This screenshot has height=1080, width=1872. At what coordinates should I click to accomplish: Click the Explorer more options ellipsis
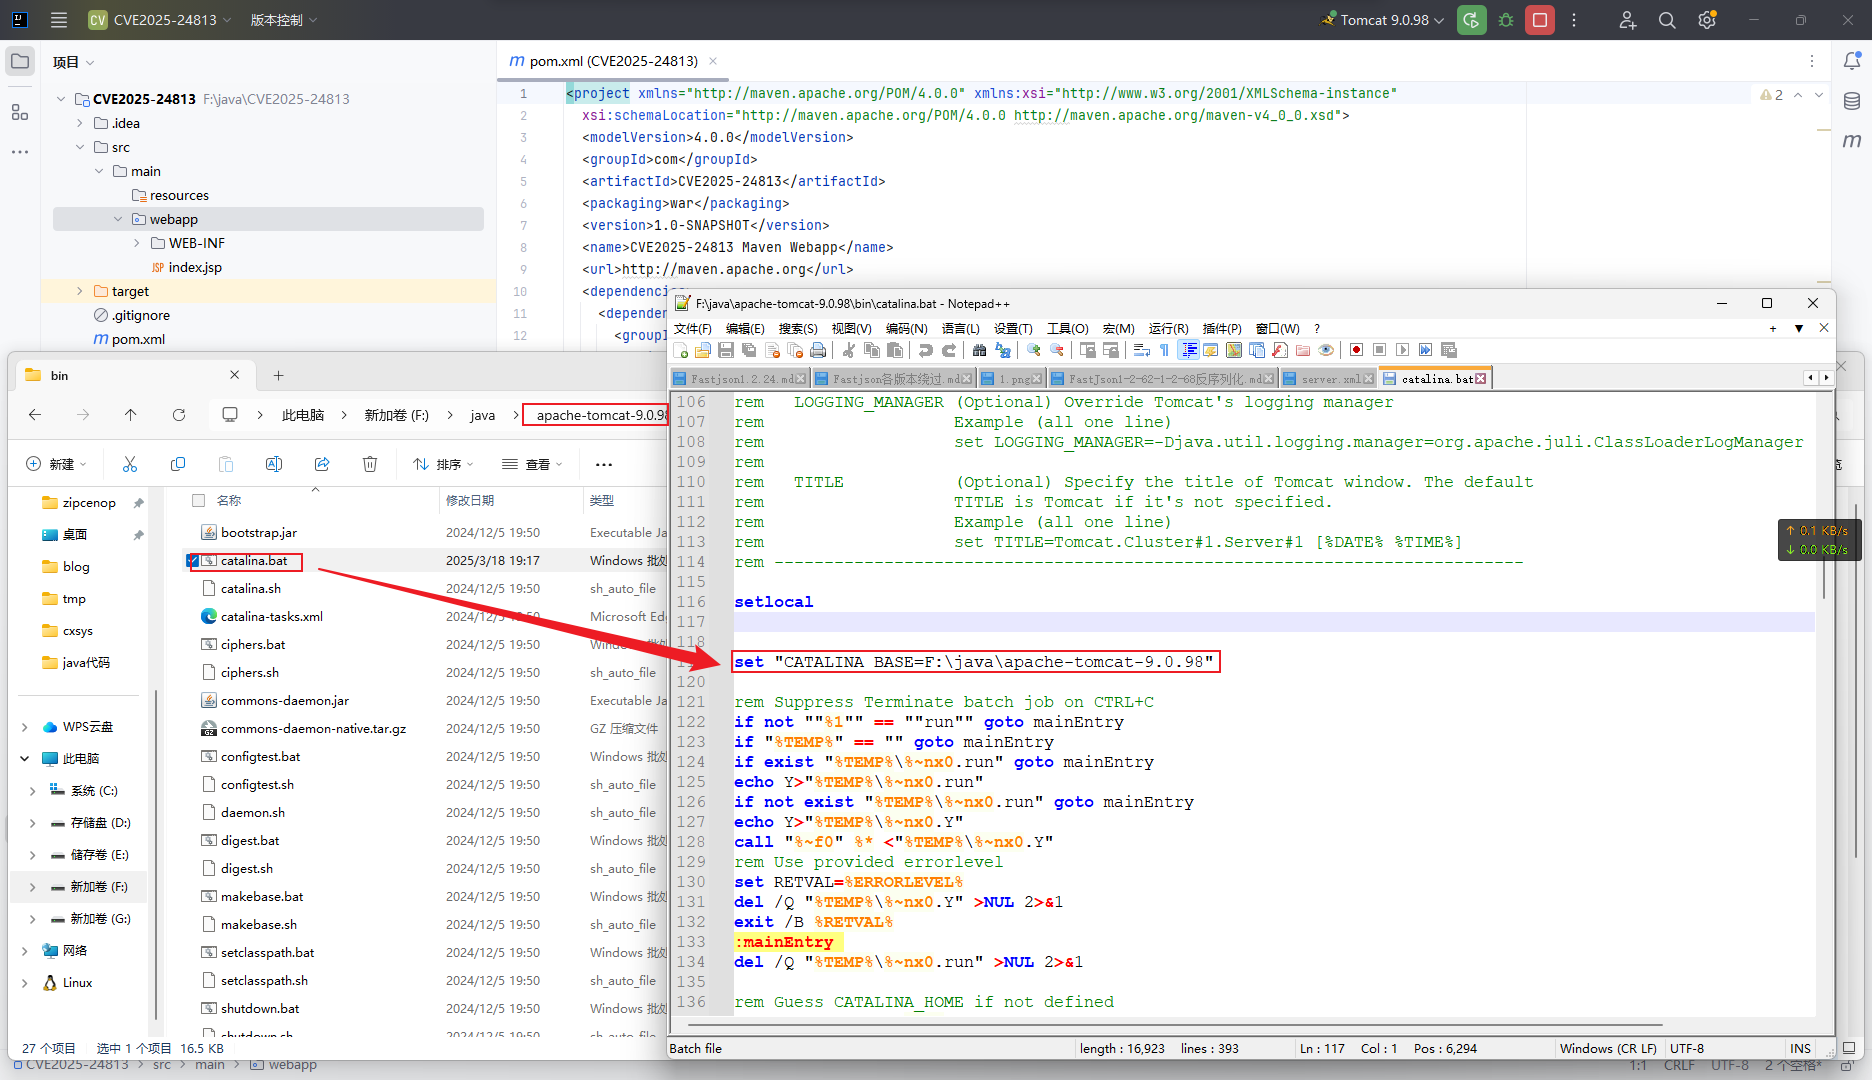604,464
